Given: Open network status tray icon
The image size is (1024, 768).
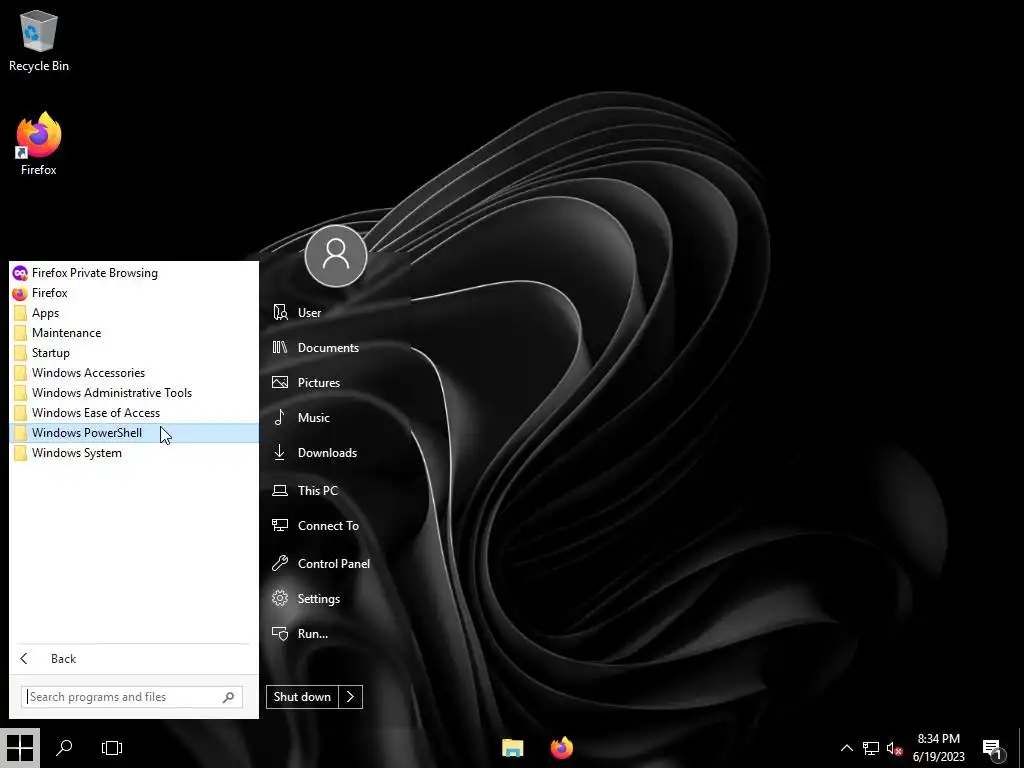Looking at the screenshot, I should (871, 748).
